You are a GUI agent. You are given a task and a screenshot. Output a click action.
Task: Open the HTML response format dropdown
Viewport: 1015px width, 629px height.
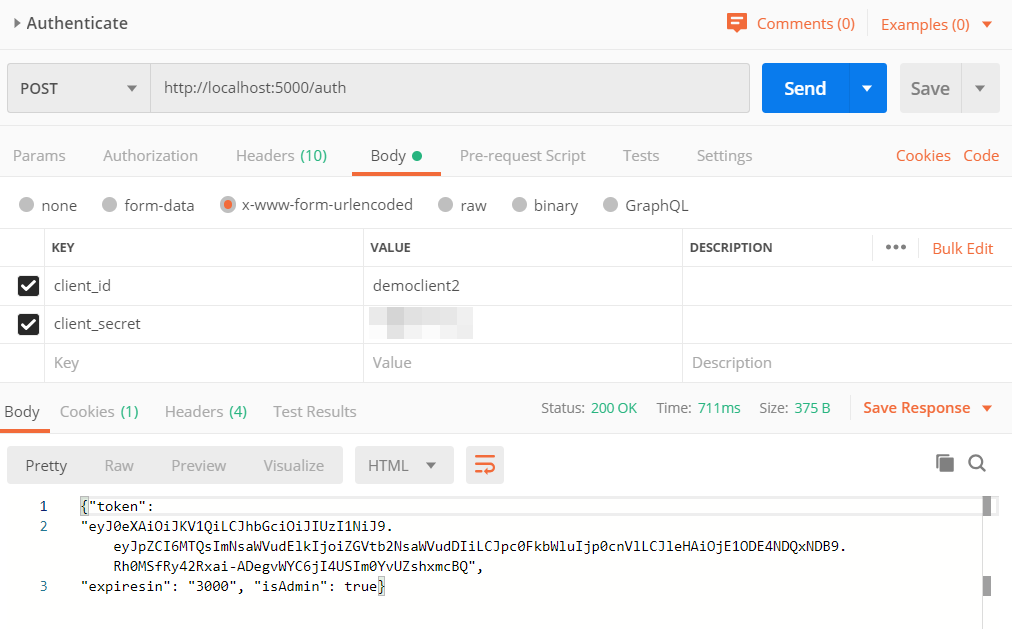tap(403, 464)
